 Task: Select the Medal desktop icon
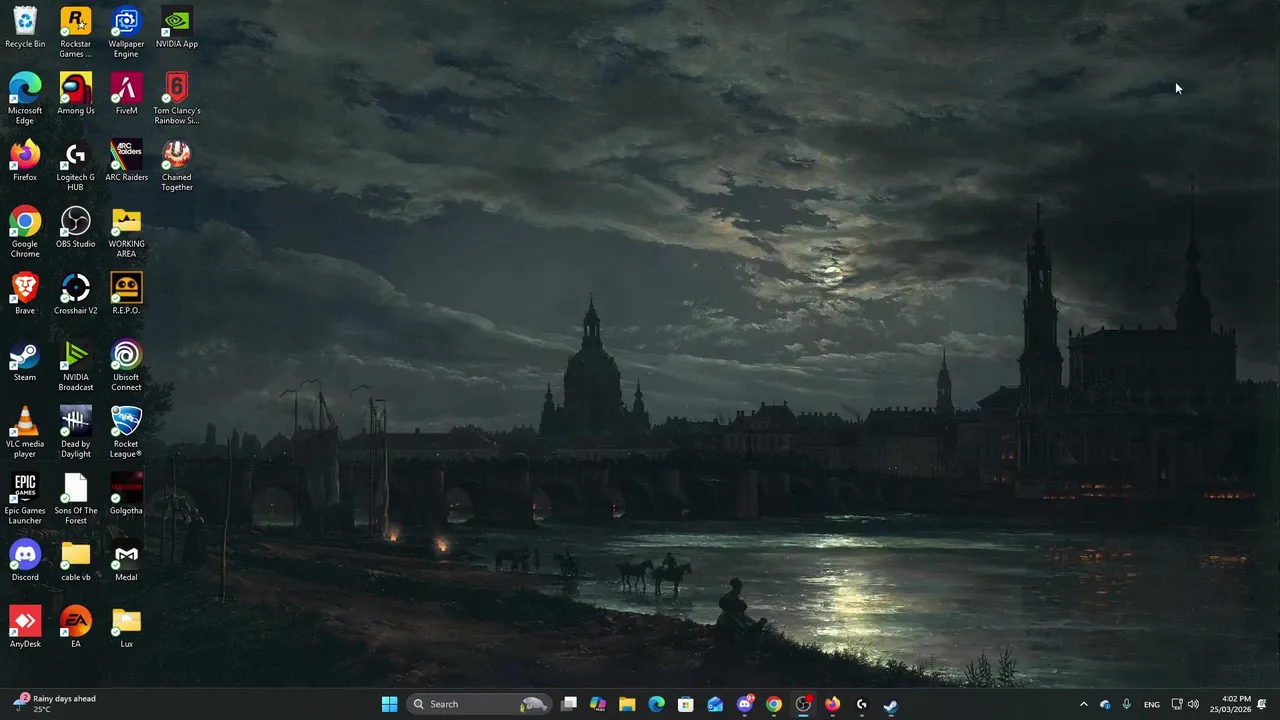click(x=126, y=561)
